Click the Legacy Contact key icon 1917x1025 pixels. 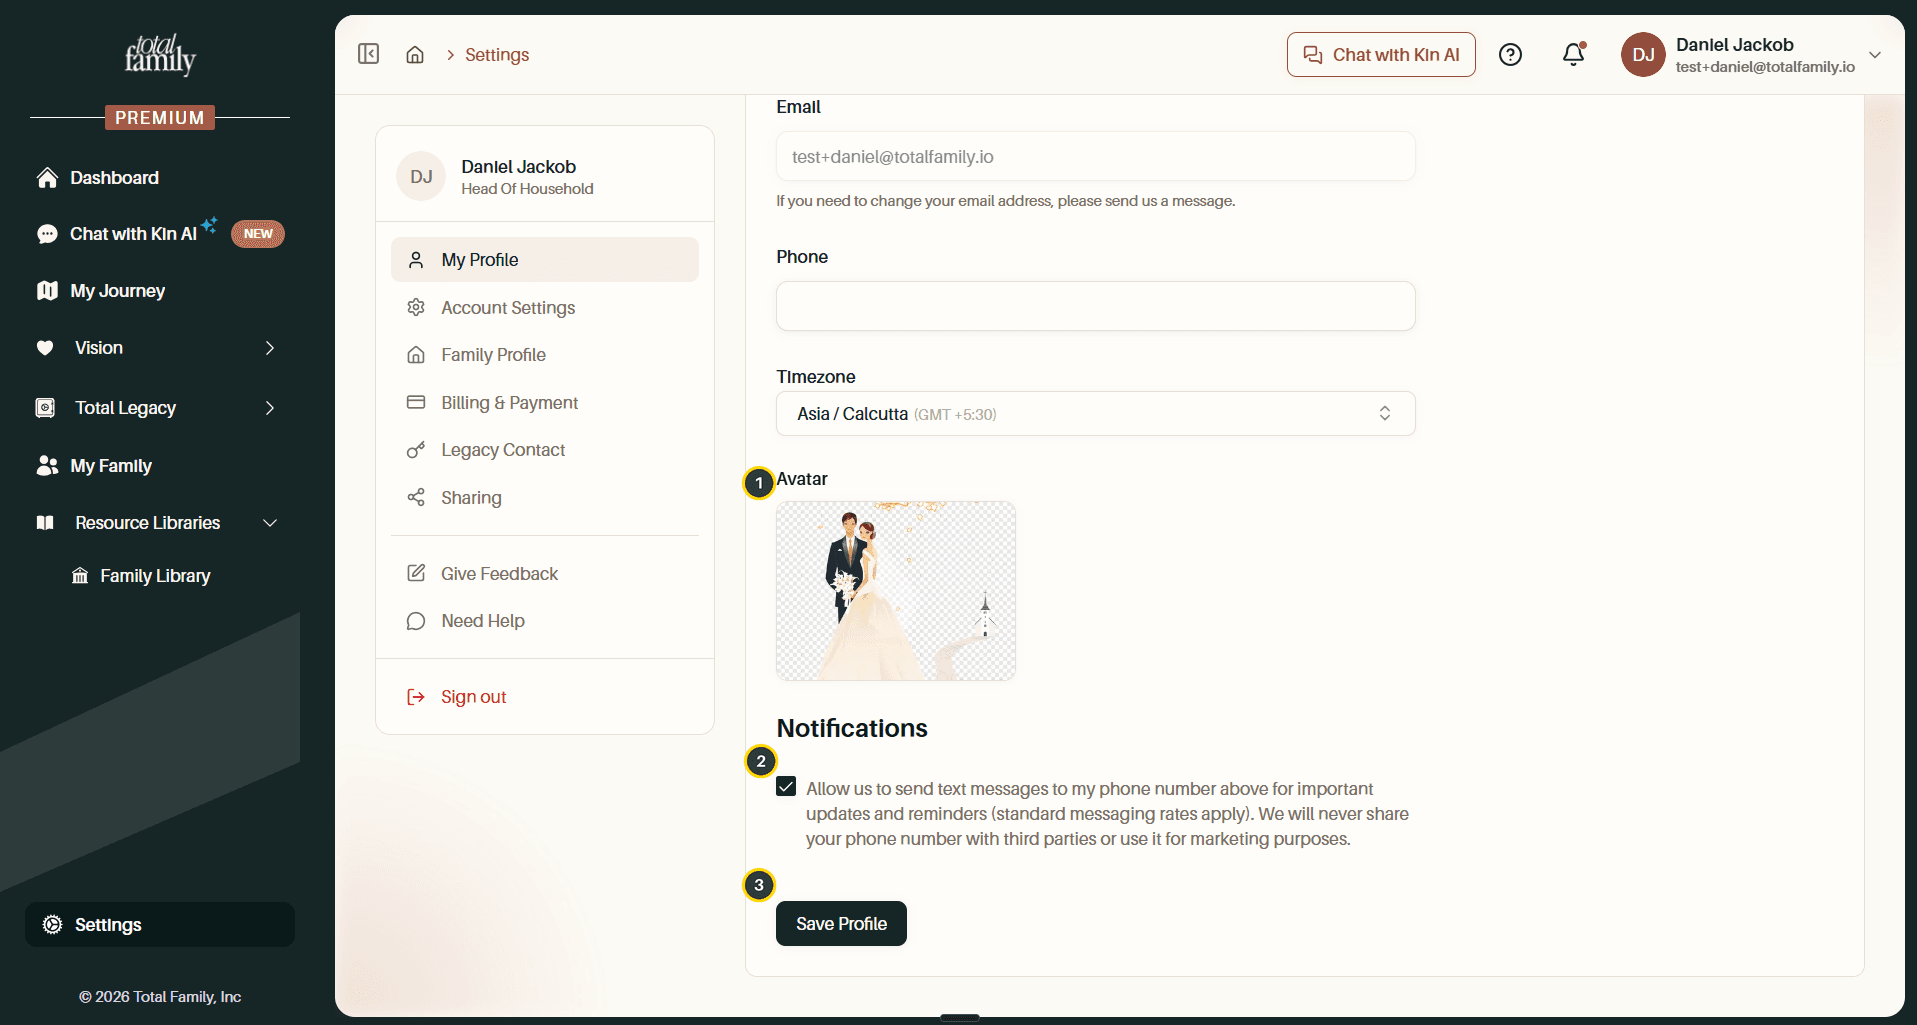pos(416,450)
